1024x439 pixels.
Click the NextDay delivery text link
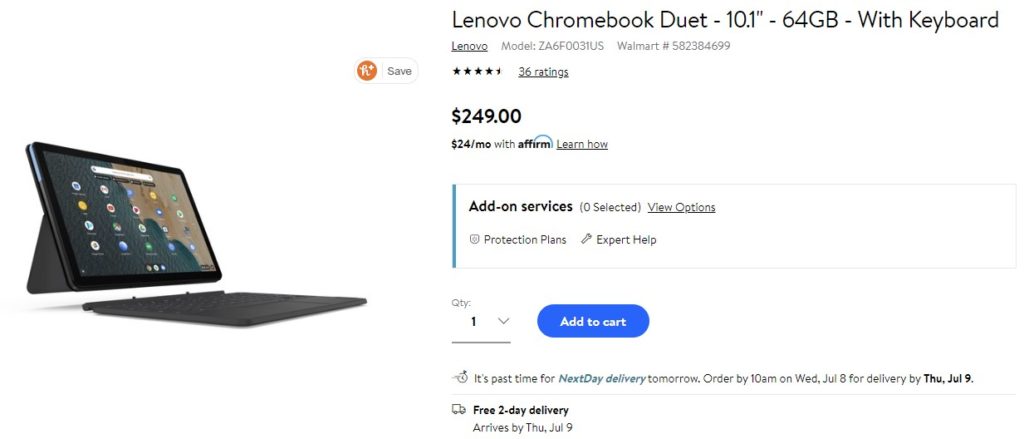point(601,378)
